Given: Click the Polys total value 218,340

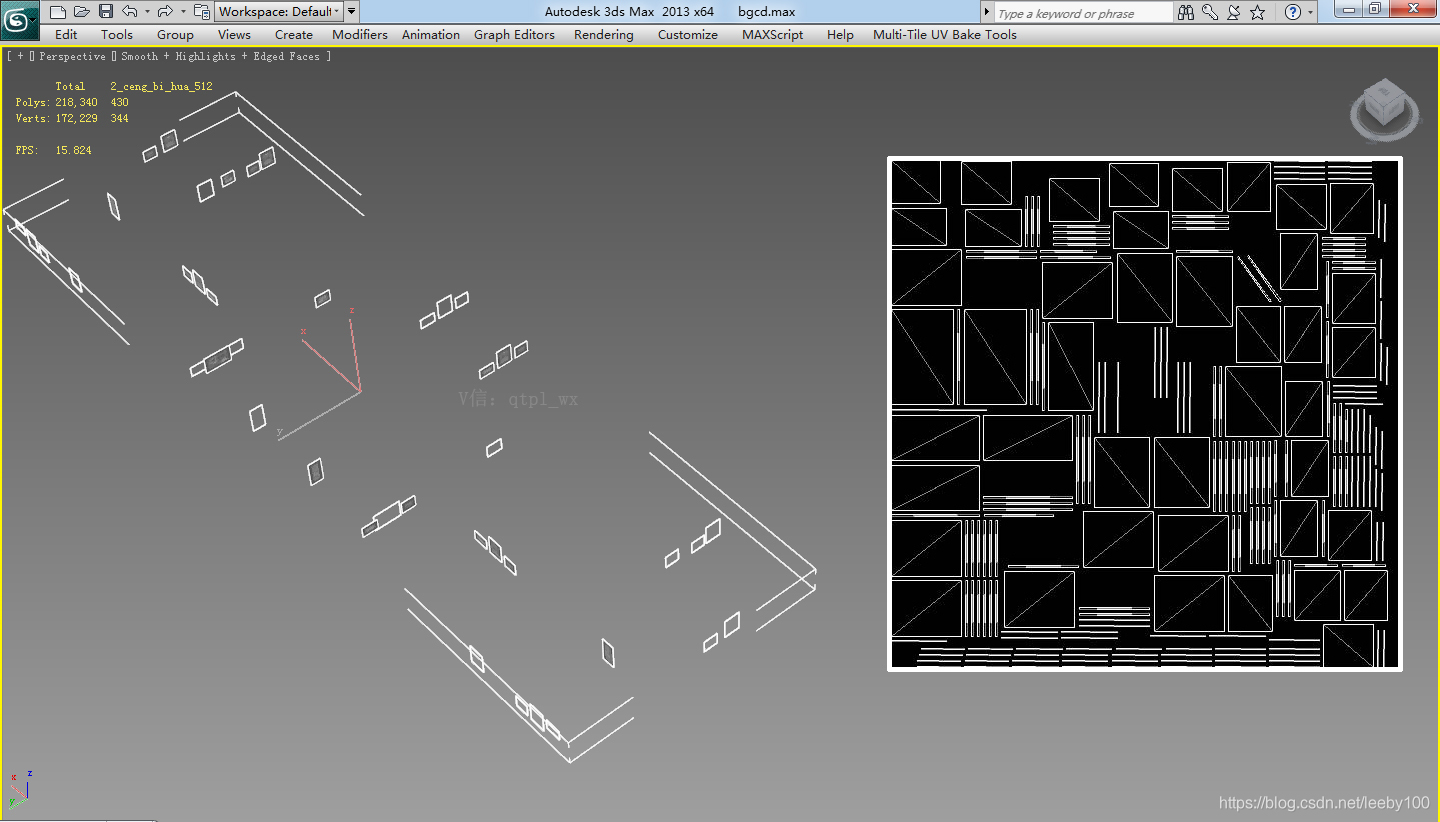Looking at the screenshot, I should coord(76,103).
